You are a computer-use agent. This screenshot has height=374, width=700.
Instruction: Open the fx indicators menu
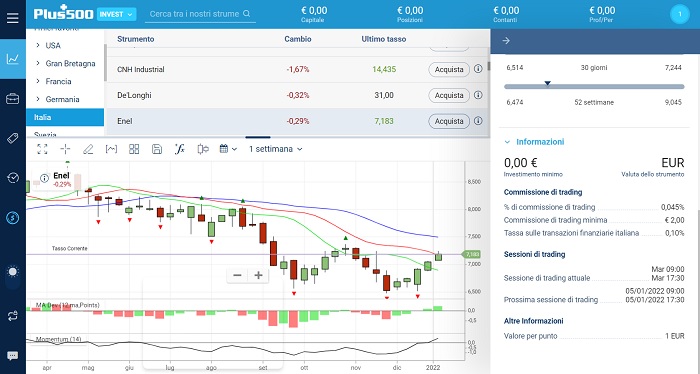[179, 149]
